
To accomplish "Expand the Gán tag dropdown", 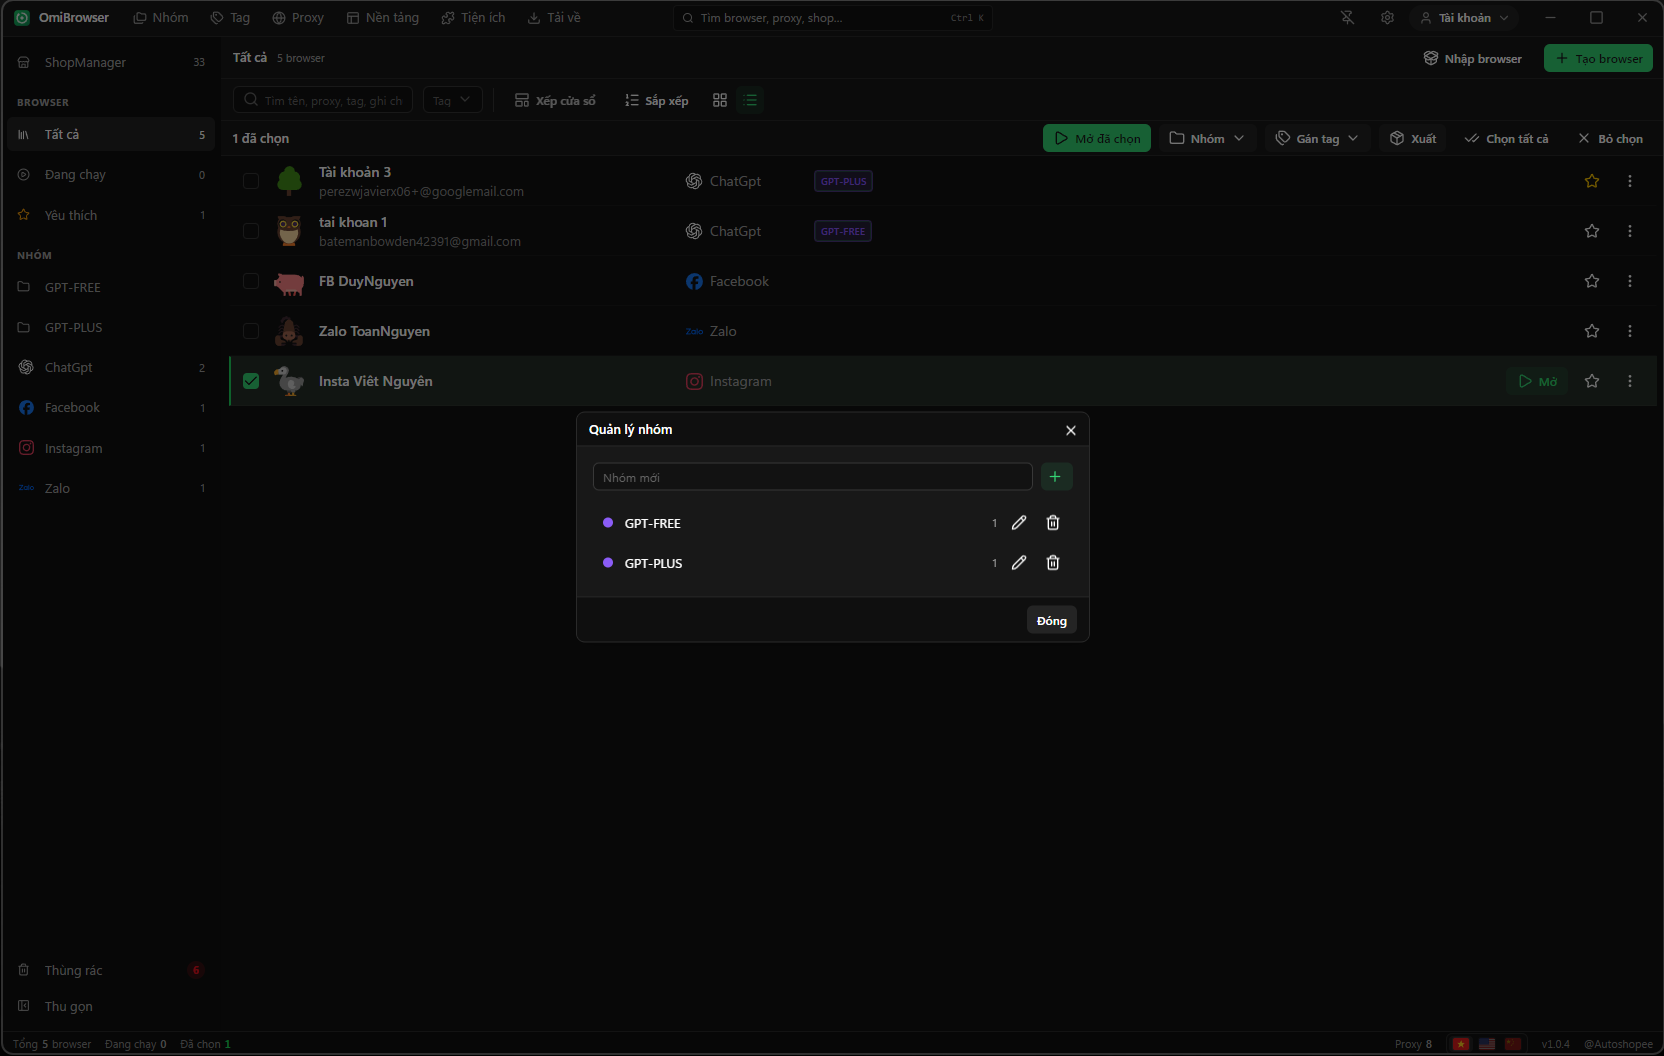I will (1317, 139).
